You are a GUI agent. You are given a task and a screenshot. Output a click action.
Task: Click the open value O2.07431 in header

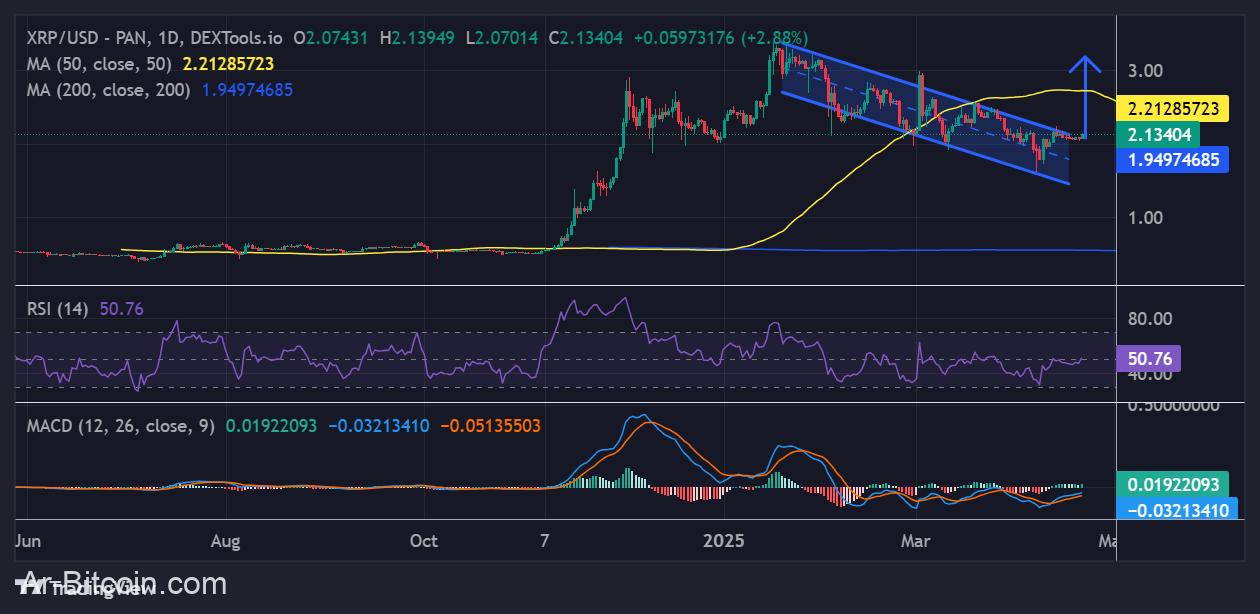[x=331, y=38]
